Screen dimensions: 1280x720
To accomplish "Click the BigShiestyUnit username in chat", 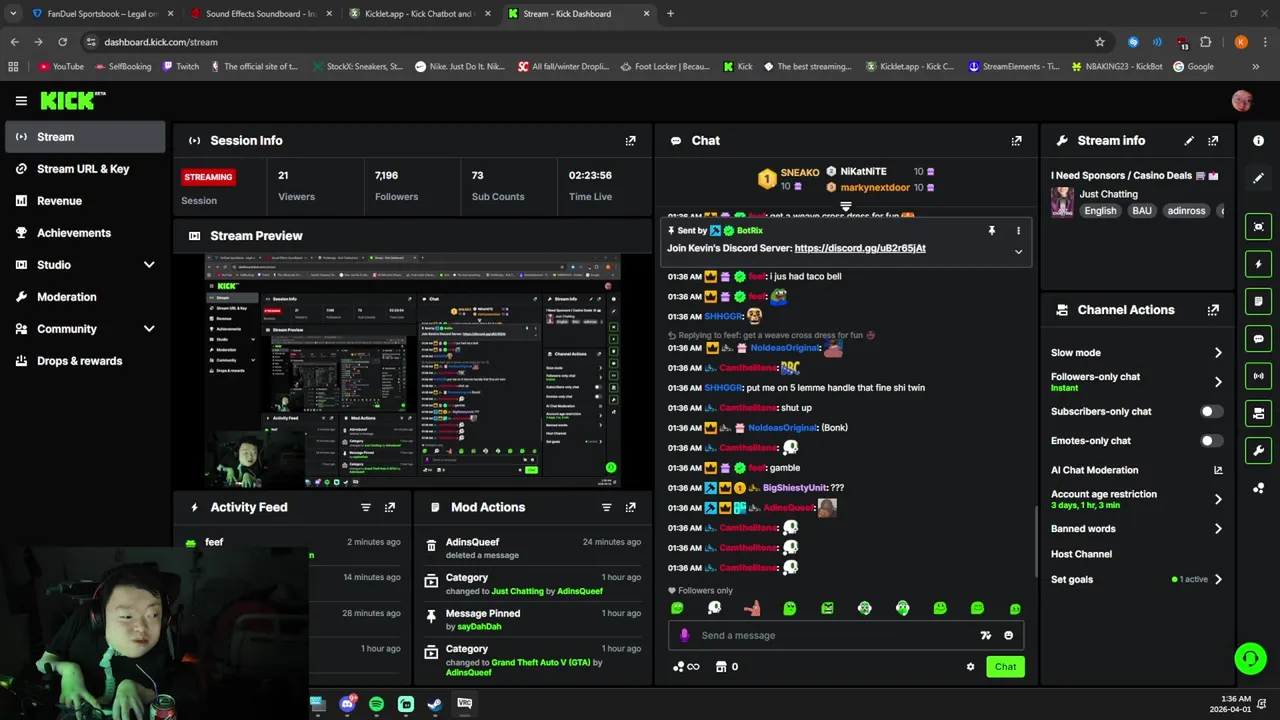I will [x=794, y=488].
